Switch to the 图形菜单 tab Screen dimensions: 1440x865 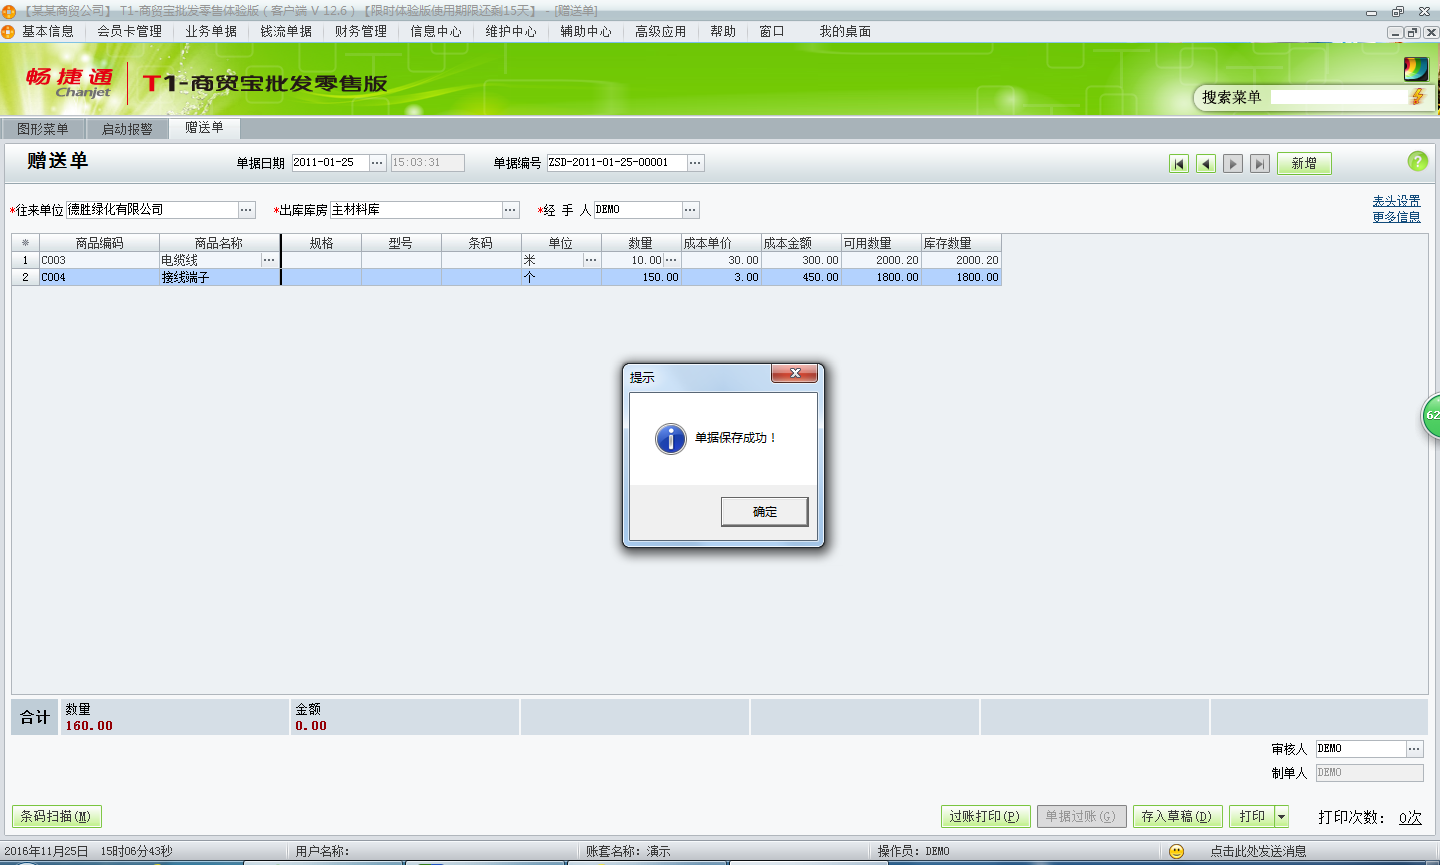click(43, 129)
